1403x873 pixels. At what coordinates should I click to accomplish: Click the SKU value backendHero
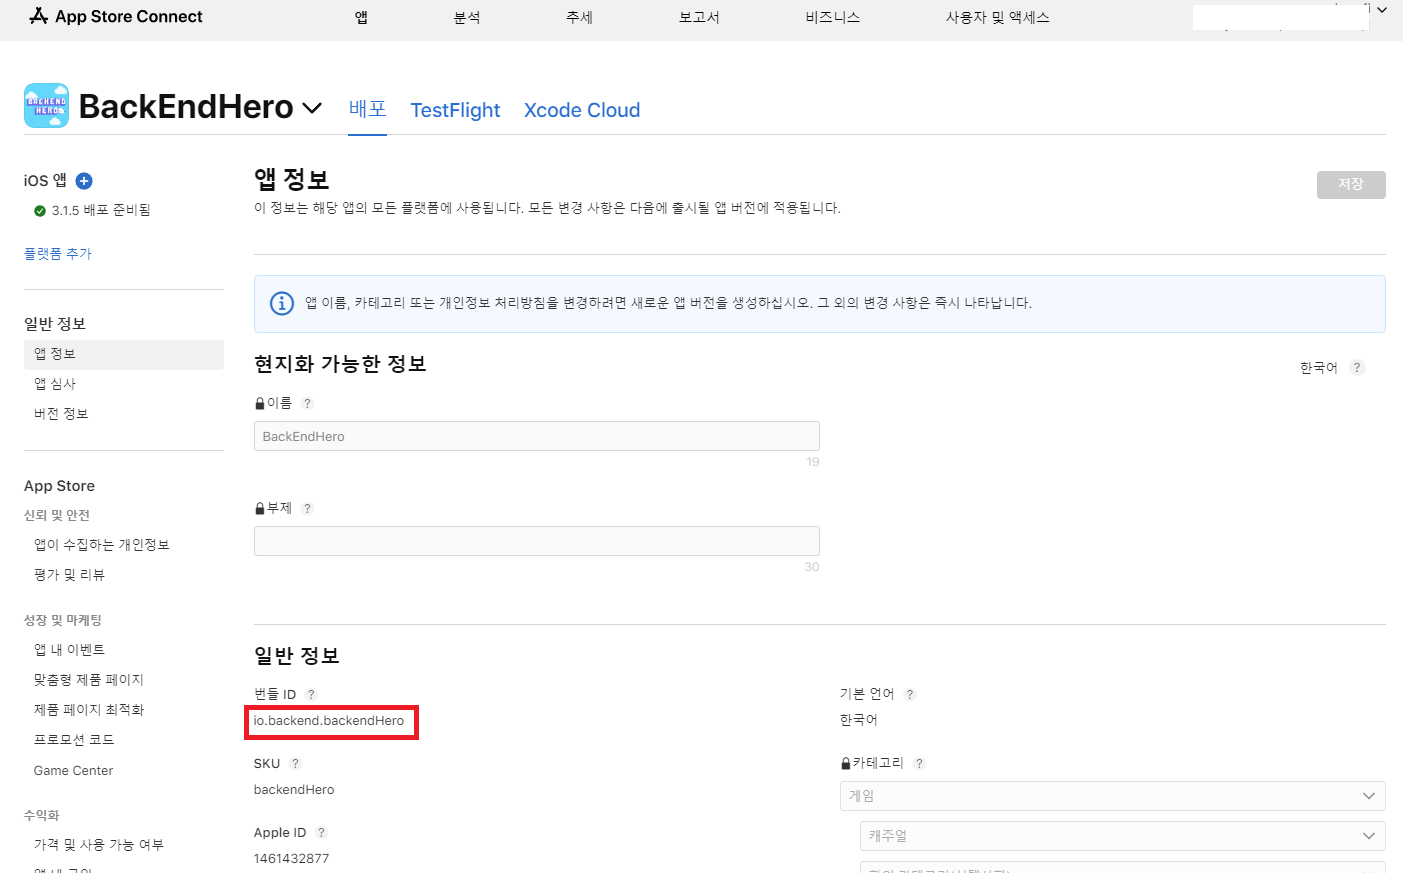point(294,790)
